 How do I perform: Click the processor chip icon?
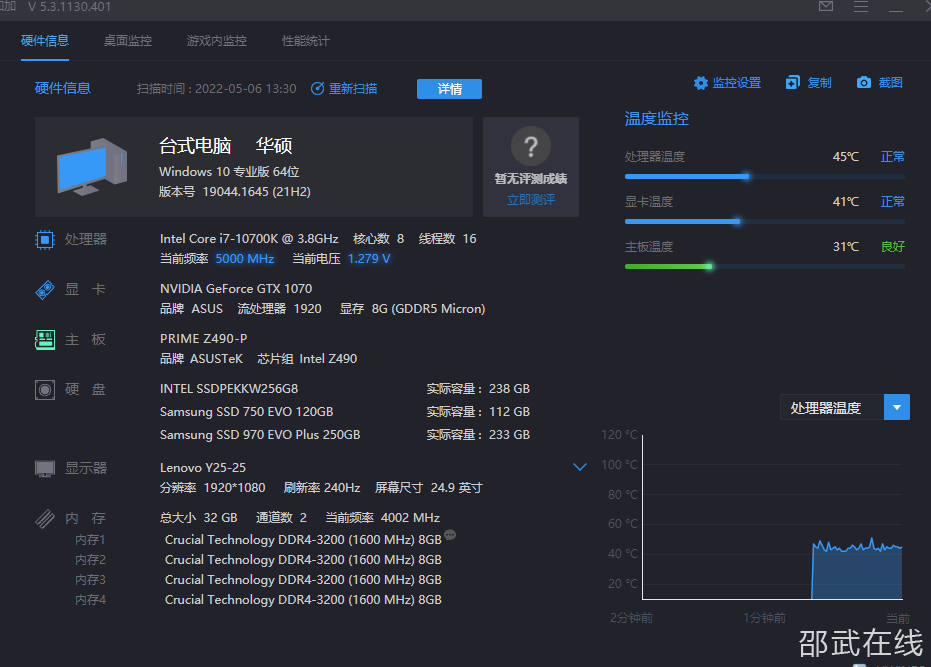(45, 239)
